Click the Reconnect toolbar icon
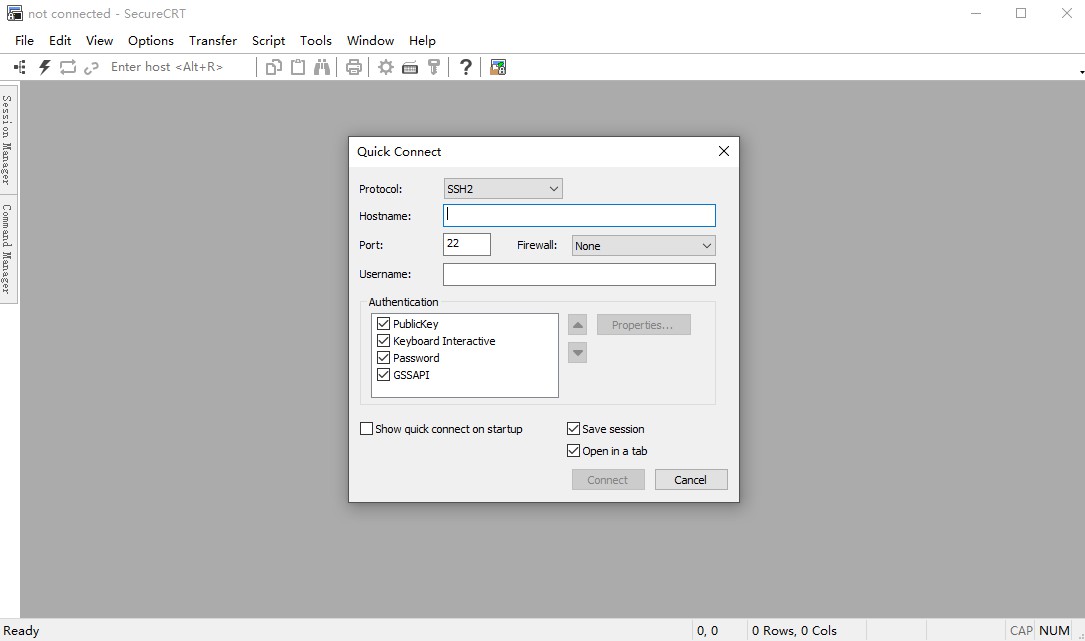 (x=68, y=67)
